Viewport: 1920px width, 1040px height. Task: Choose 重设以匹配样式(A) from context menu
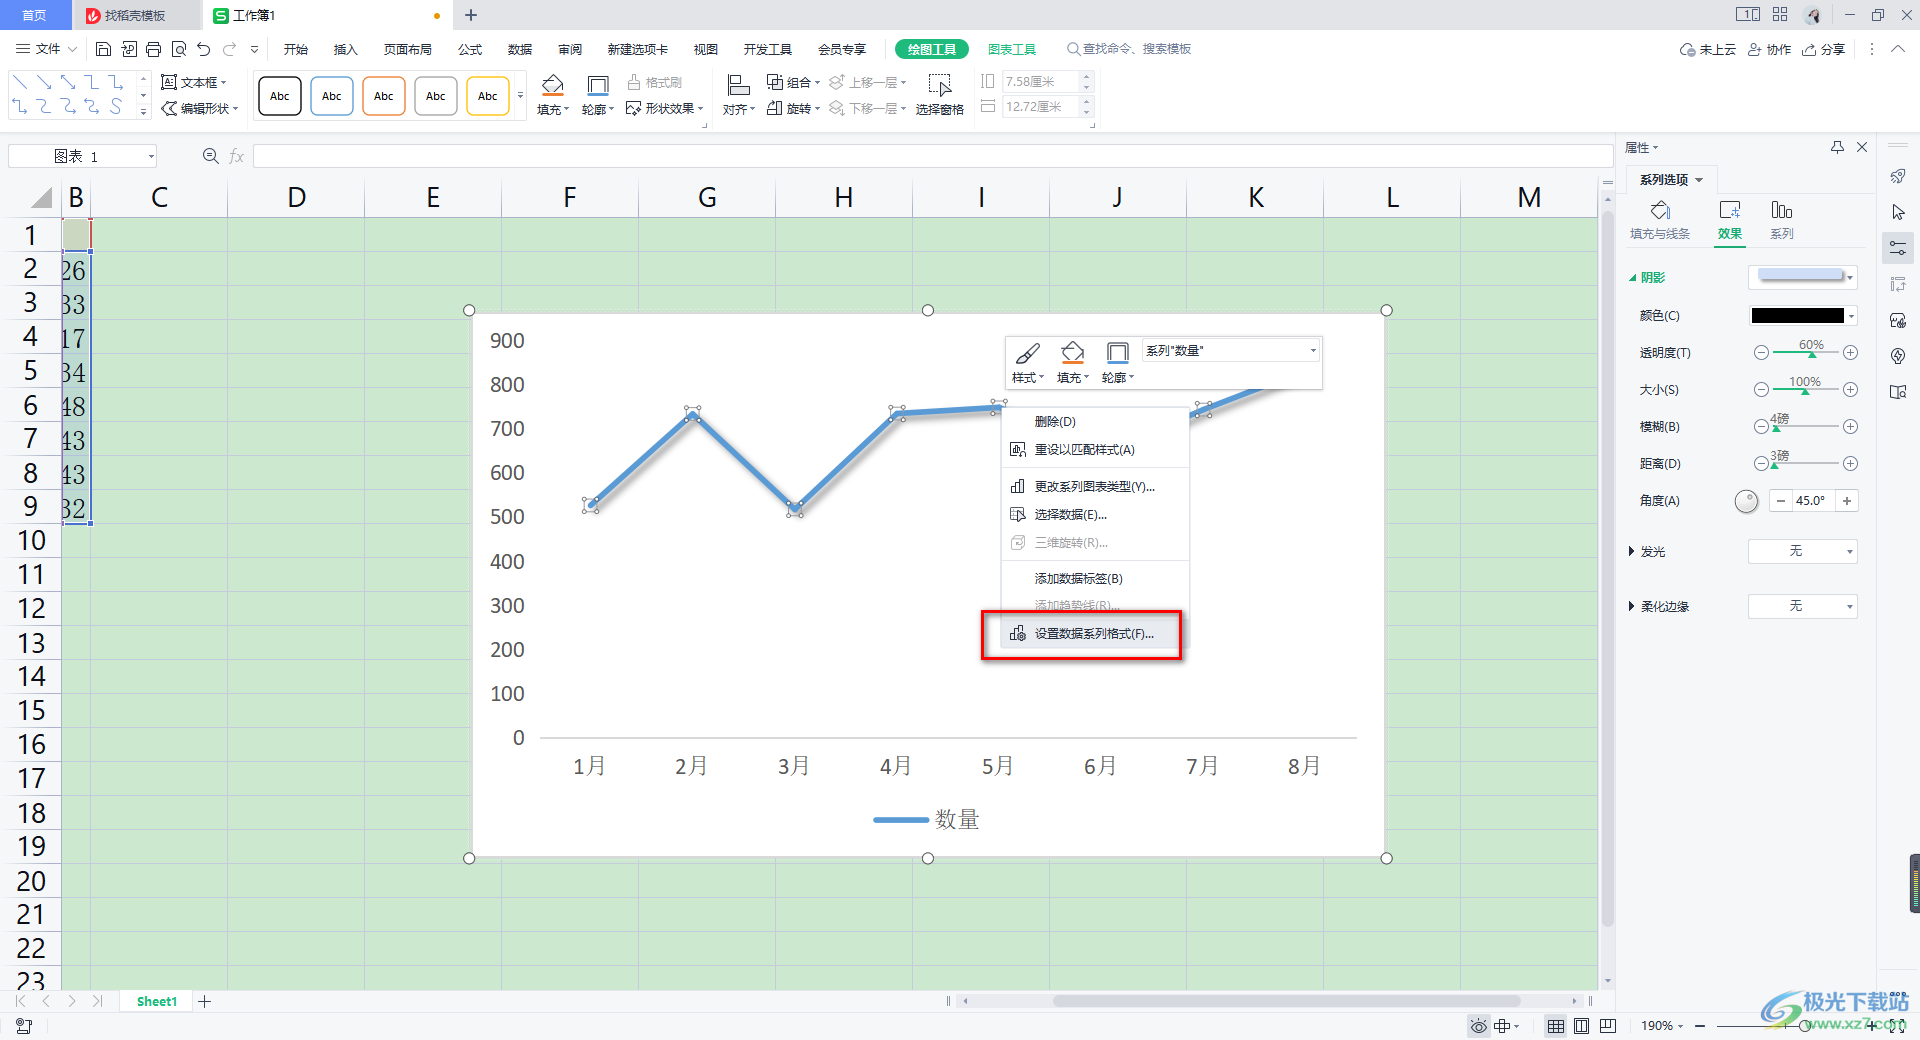[1095, 450]
